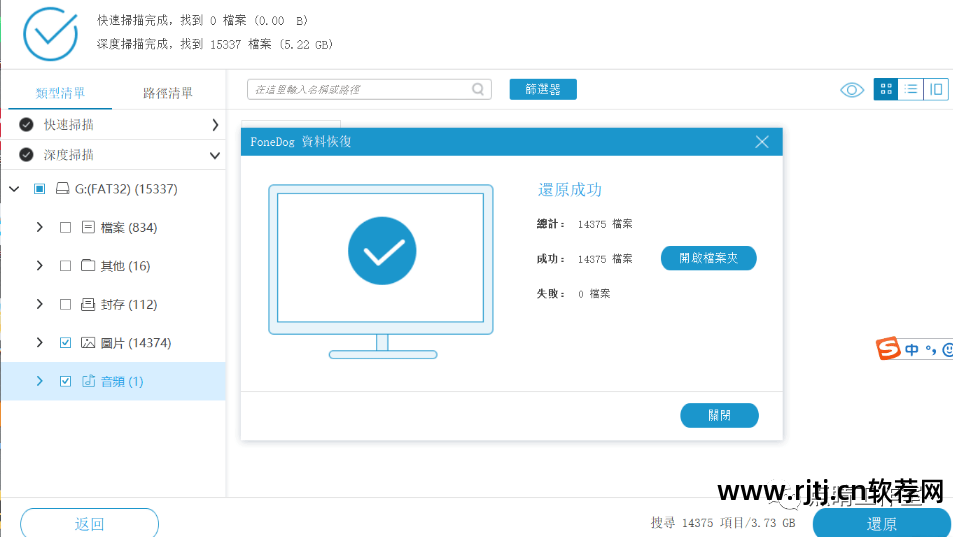Expand the 快速掃描 section arrow
This screenshot has height=537, width=953.
tap(215, 125)
